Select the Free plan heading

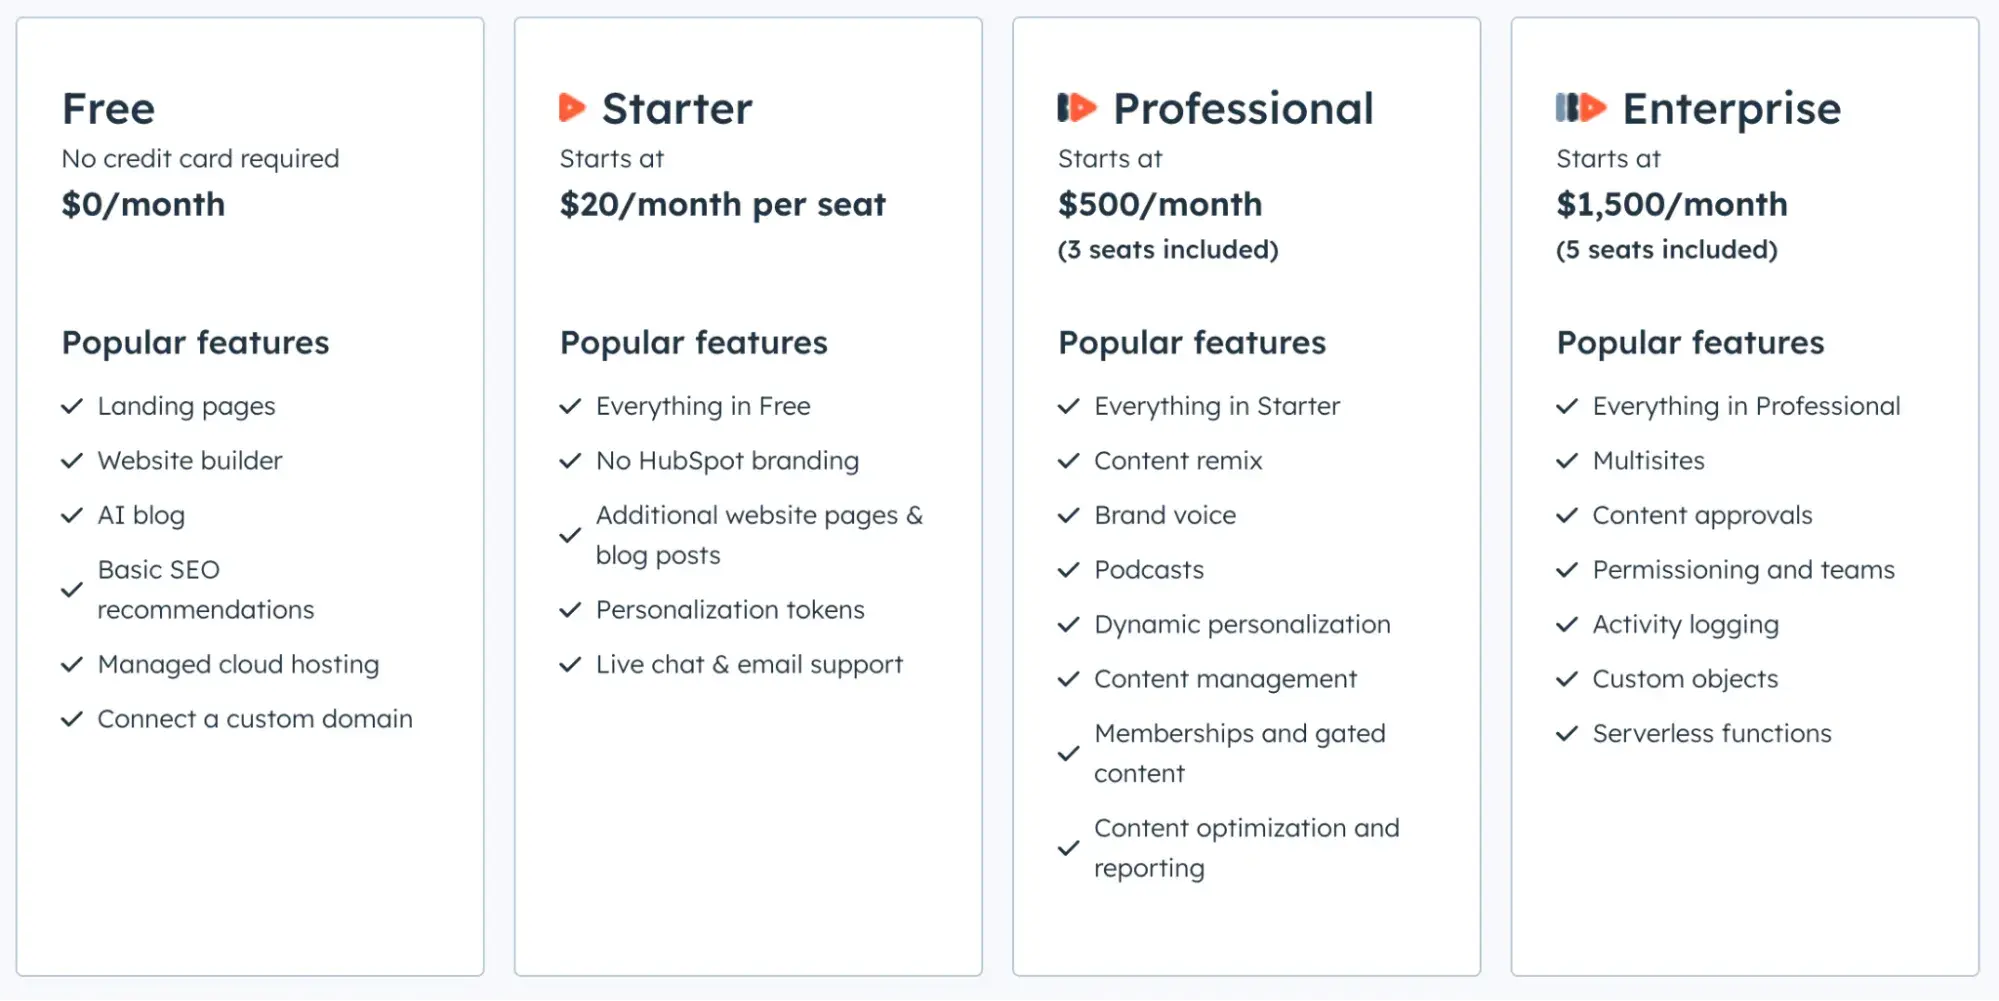108,109
